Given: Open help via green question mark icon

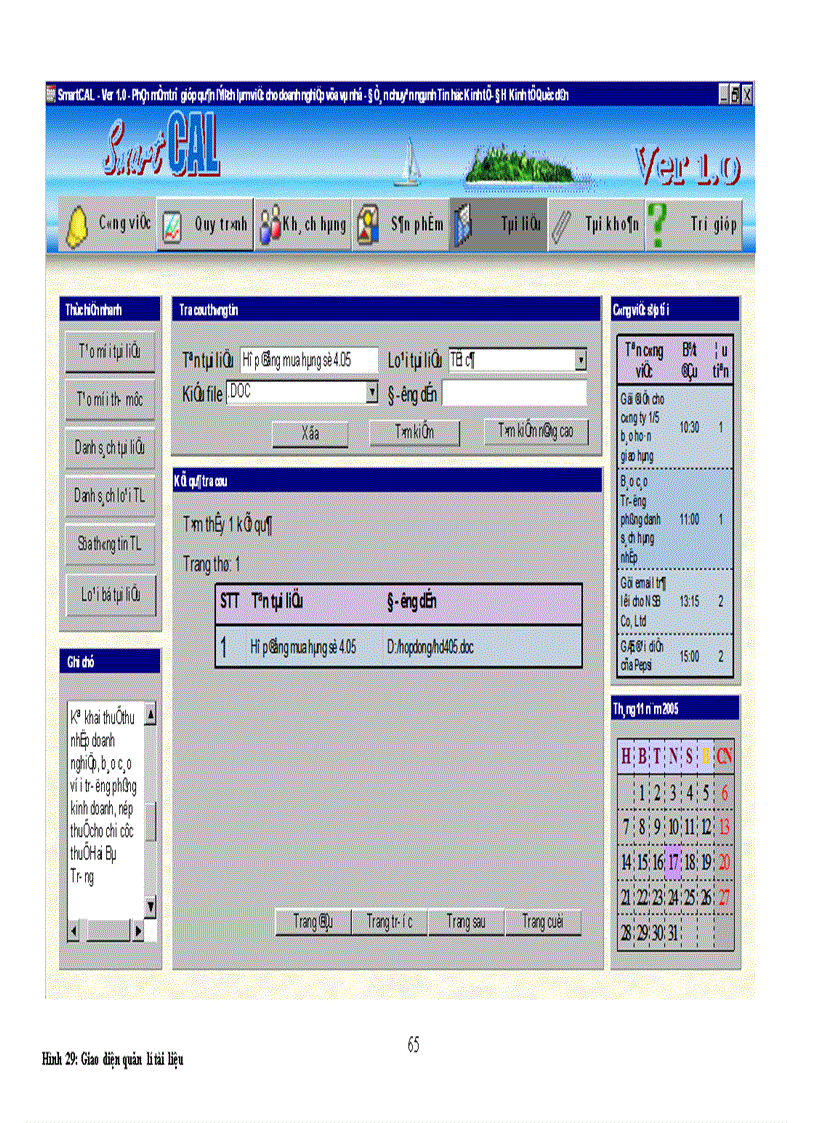Looking at the screenshot, I should coord(658,225).
